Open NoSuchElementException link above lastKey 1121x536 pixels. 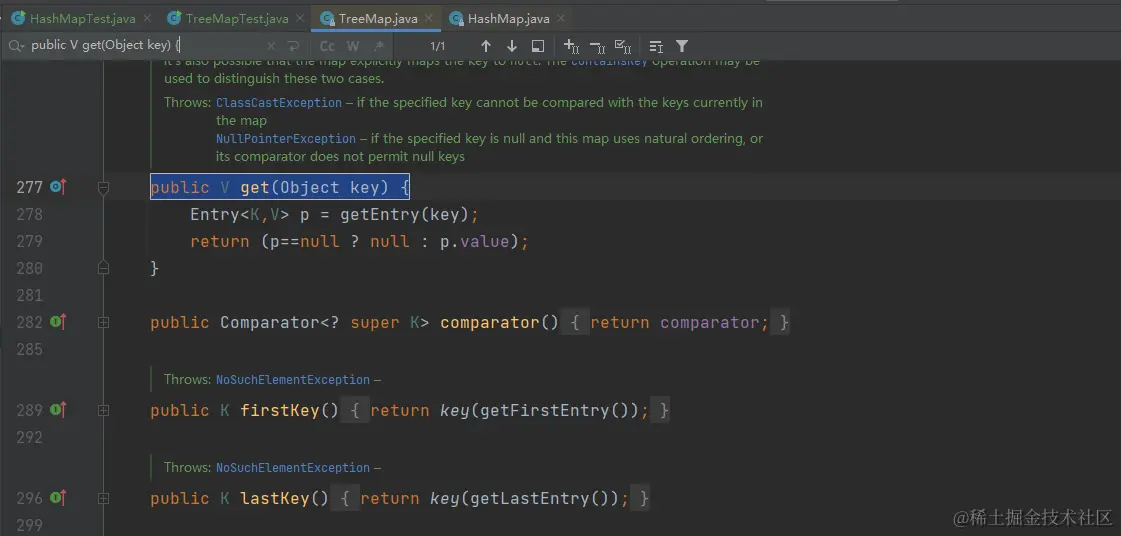(x=293, y=467)
